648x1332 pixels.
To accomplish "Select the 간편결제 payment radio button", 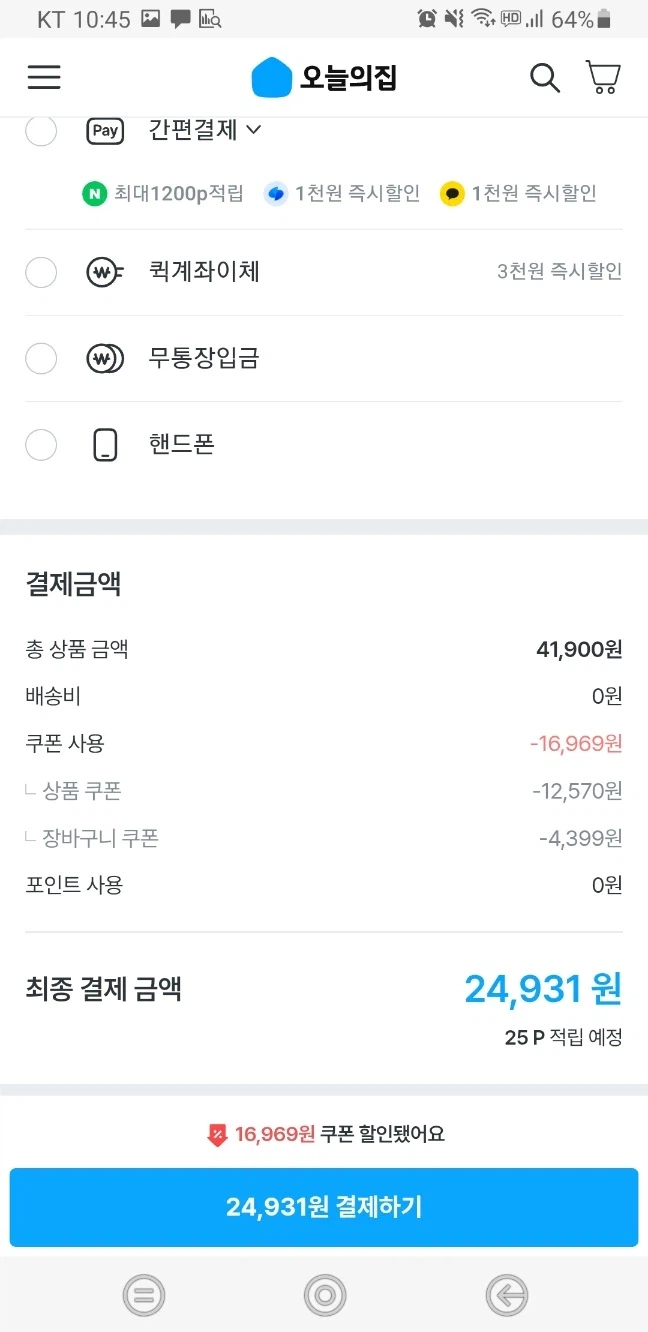I will pos(41,131).
